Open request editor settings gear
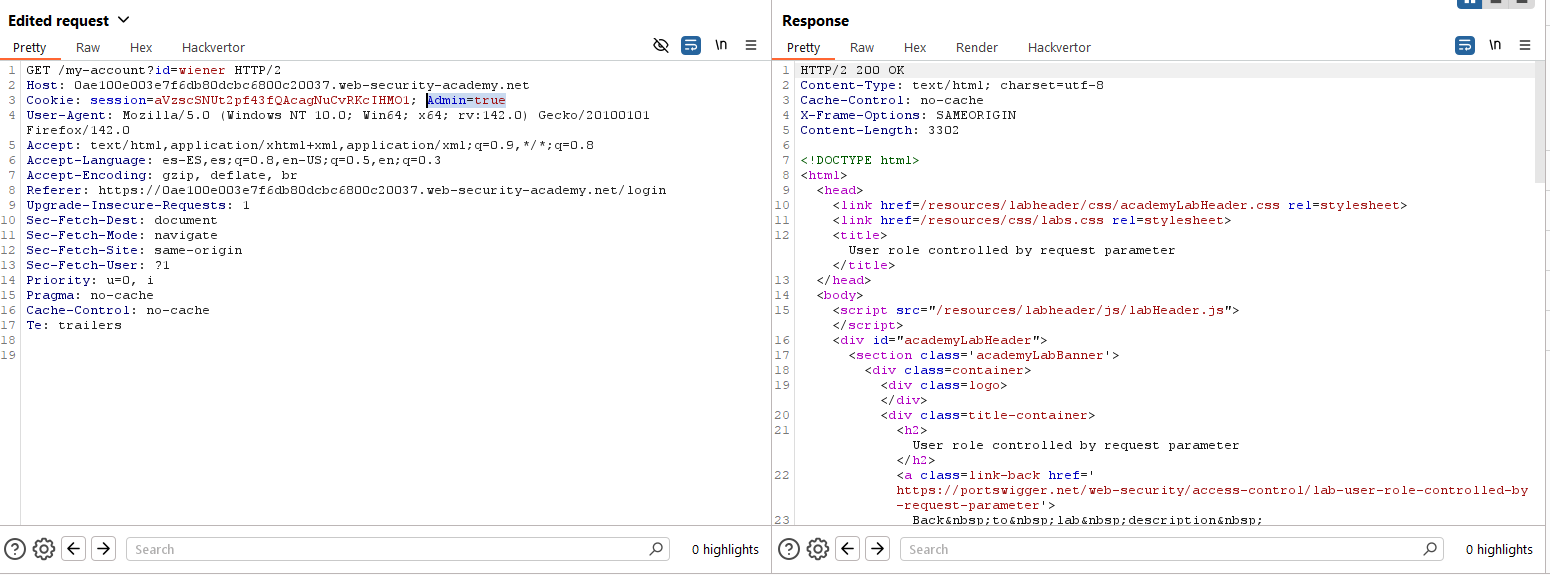Image resolution: width=1550 pixels, height=575 pixels. click(x=43, y=549)
